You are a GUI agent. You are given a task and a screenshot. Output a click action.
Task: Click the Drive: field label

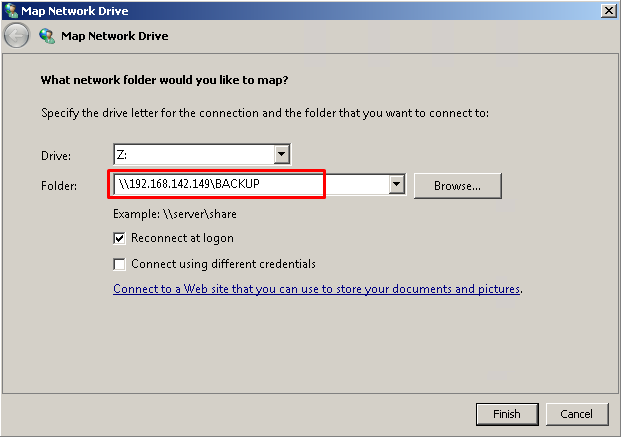[x=56, y=156]
